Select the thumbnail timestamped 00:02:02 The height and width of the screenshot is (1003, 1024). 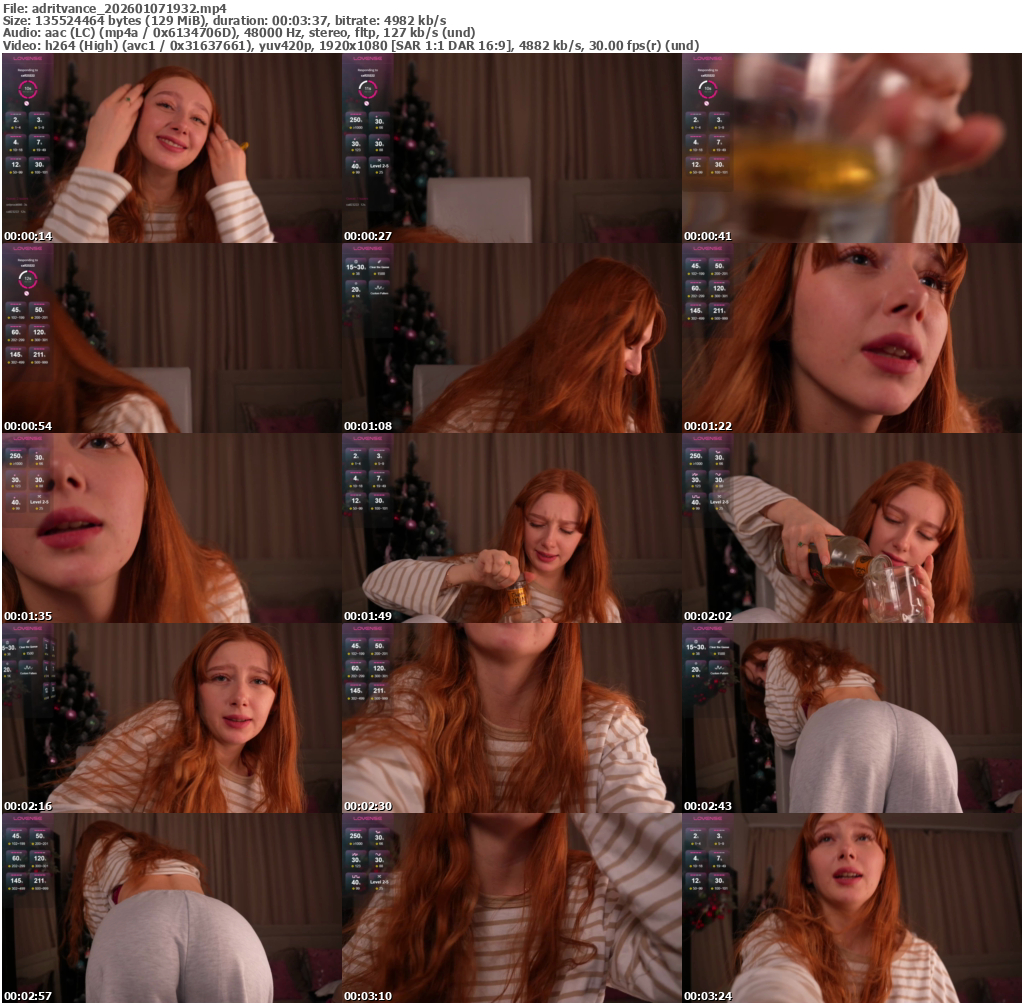(852, 528)
